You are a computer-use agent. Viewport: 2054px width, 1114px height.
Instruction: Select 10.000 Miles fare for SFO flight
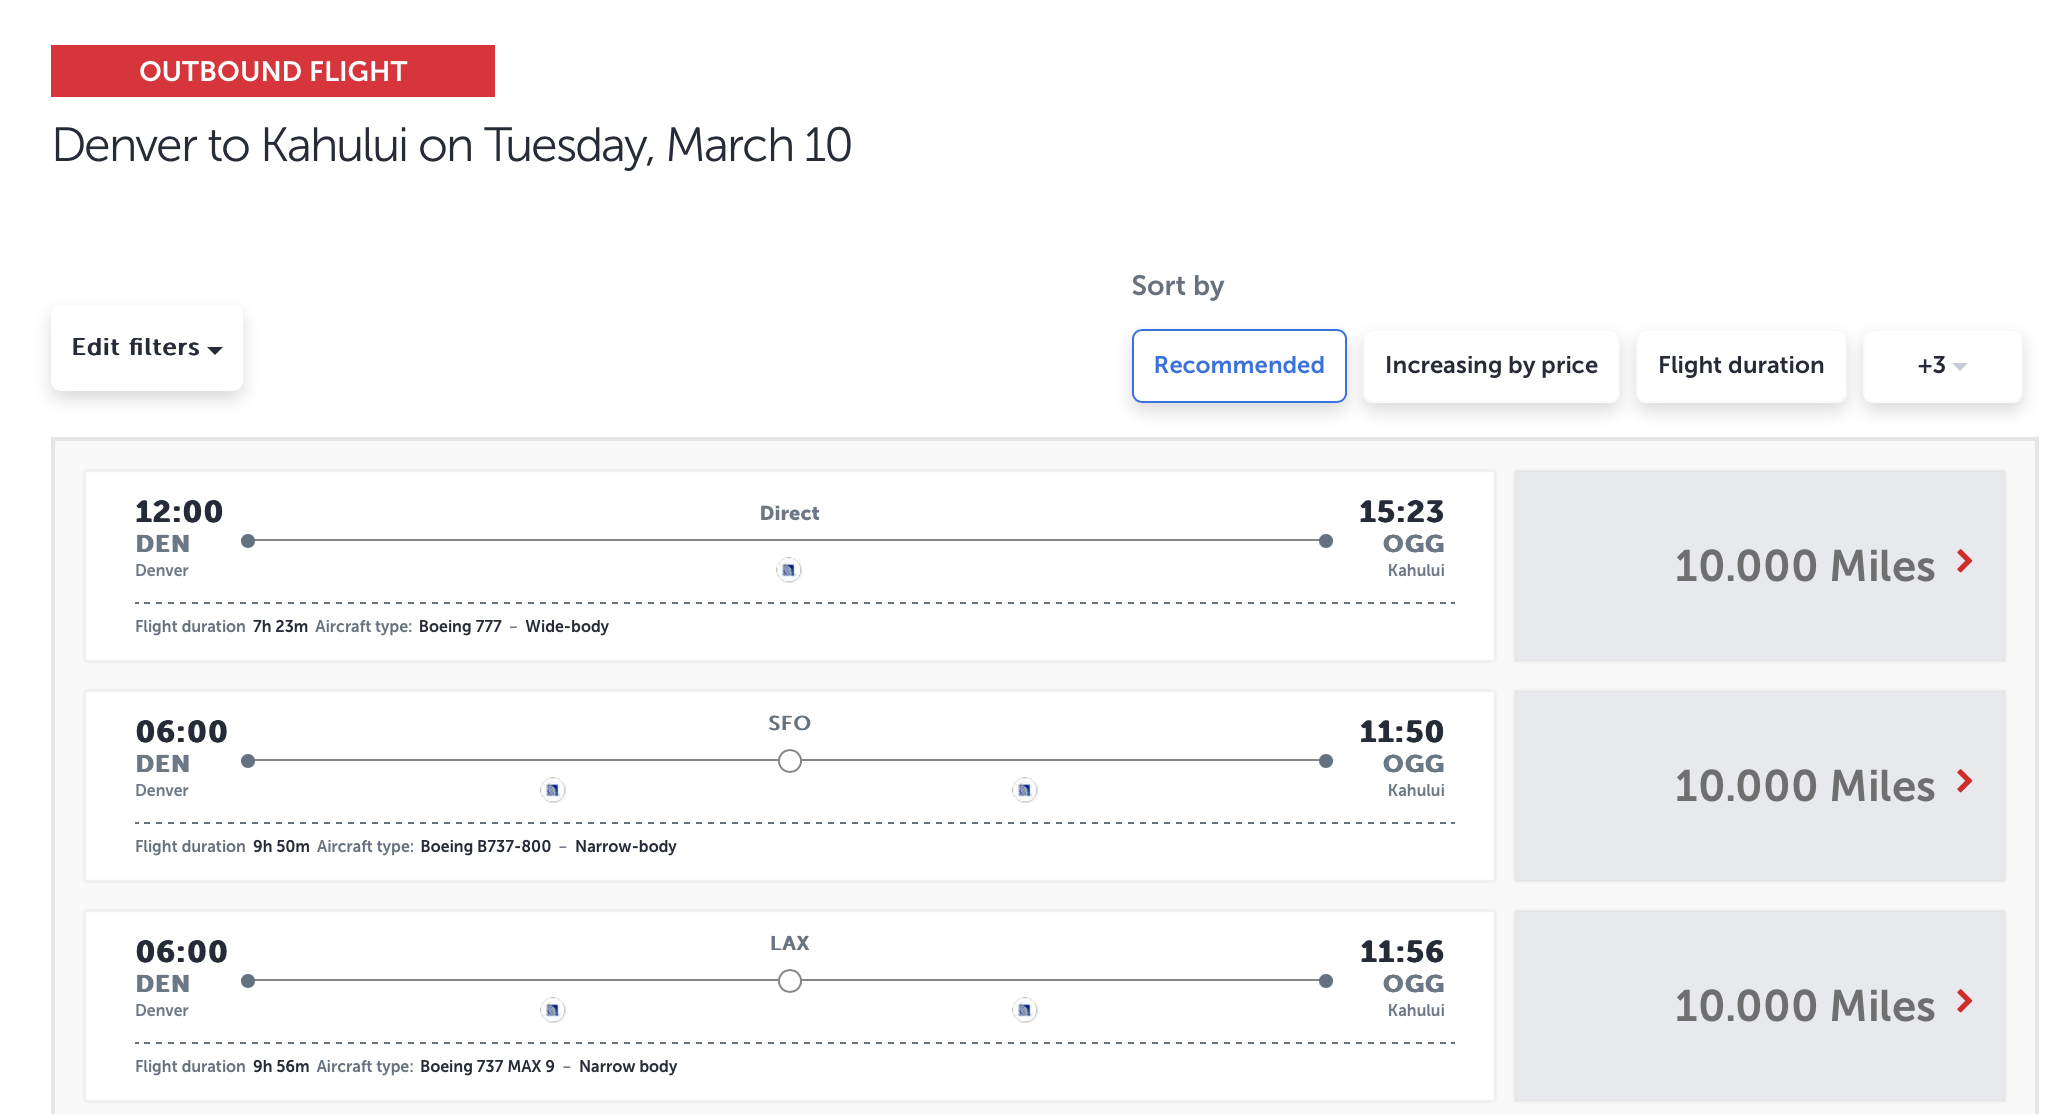coord(1804,786)
